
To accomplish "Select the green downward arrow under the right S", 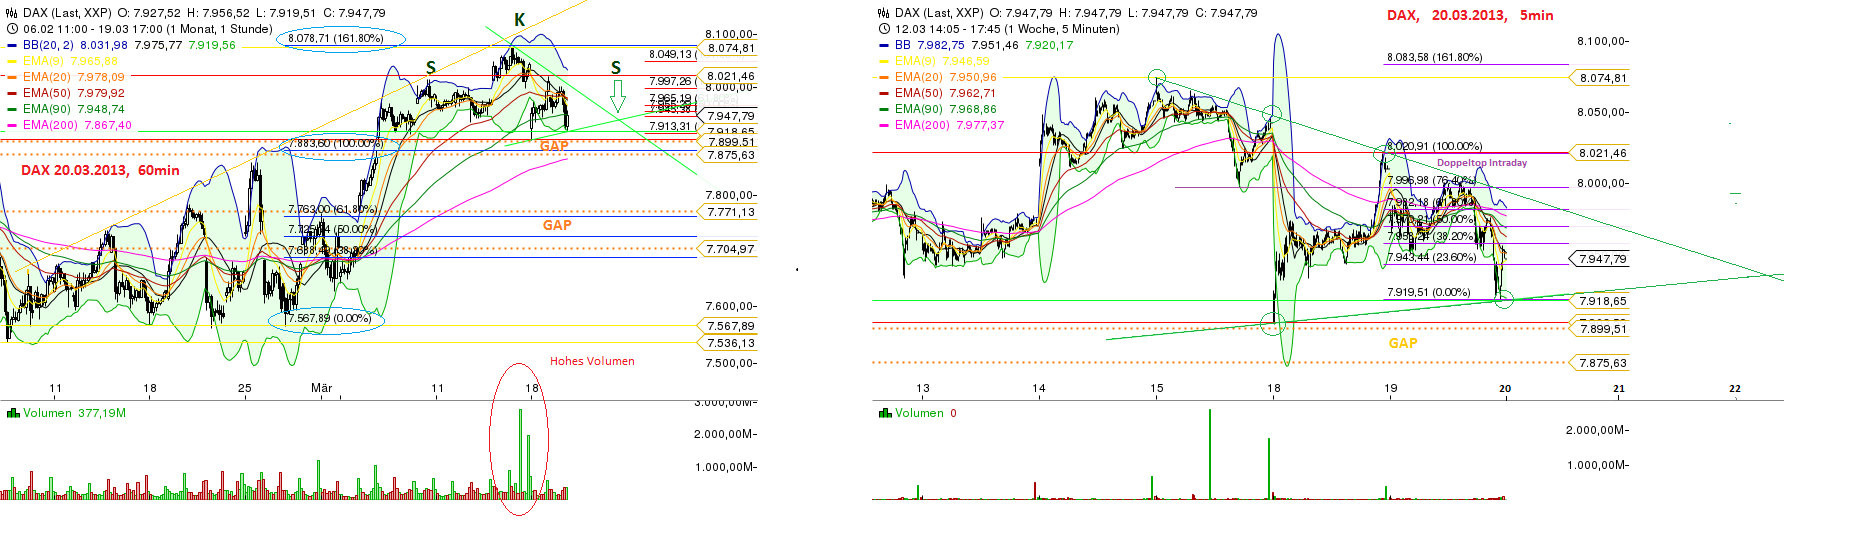I will [x=618, y=97].
